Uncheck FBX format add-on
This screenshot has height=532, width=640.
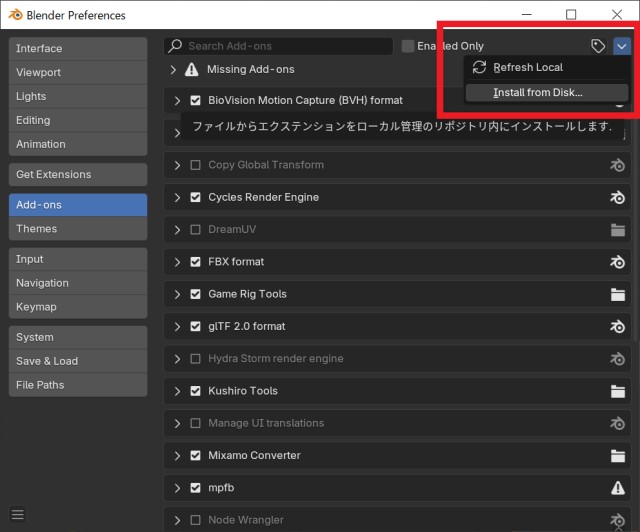(196, 262)
